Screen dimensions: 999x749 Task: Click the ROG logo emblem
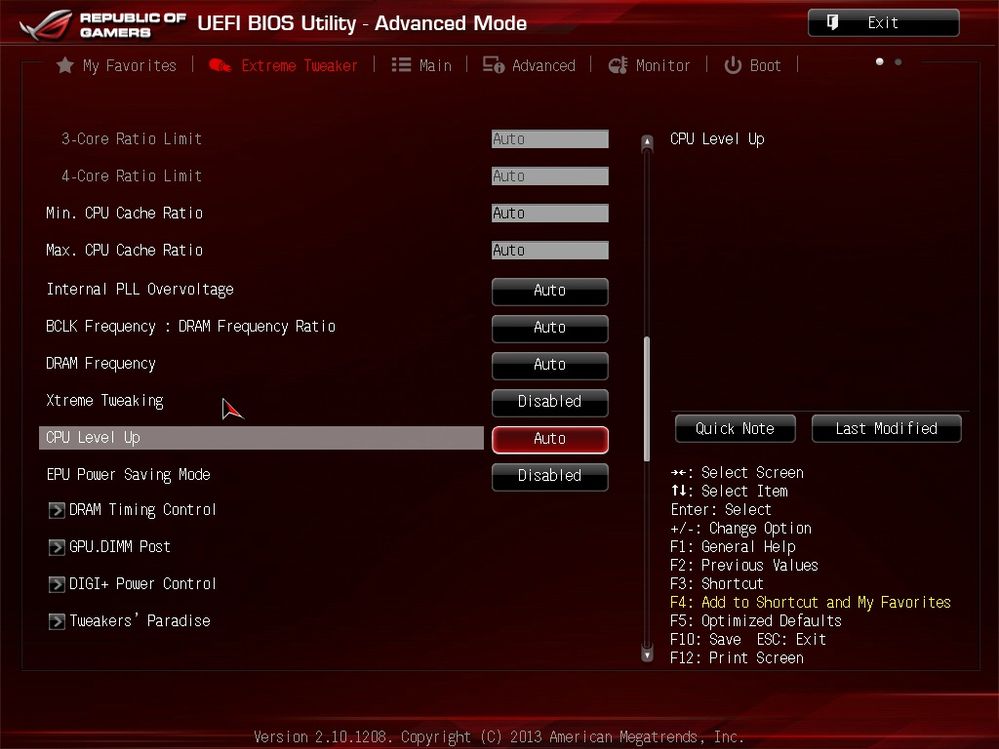coord(45,25)
